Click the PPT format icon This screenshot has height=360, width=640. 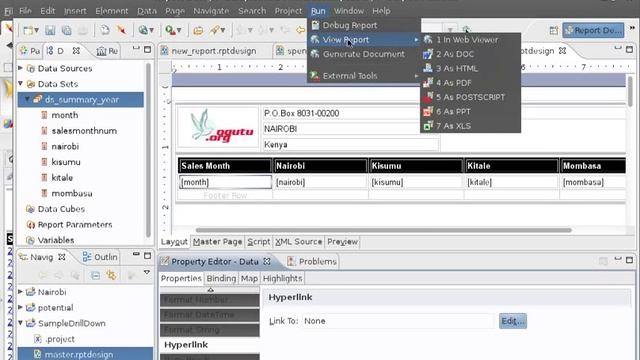coord(428,111)
